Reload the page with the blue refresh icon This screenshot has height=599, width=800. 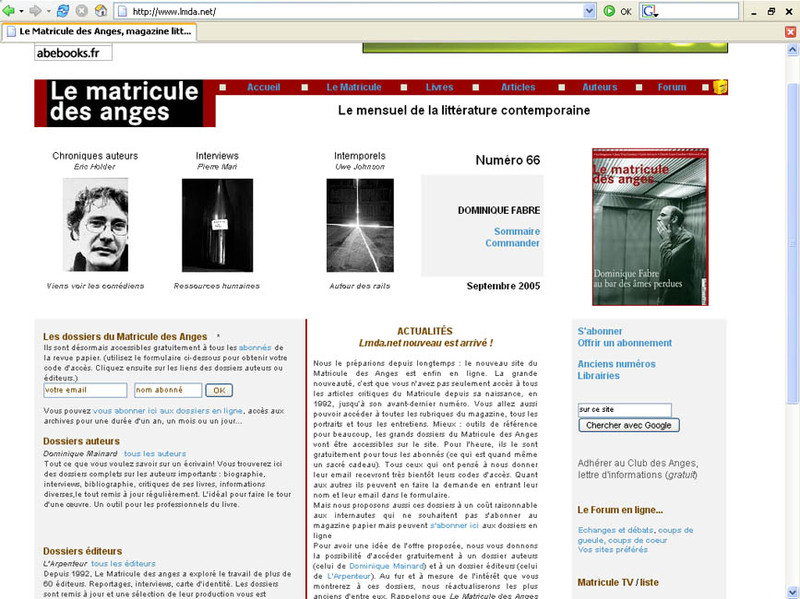tap(63, 11)
